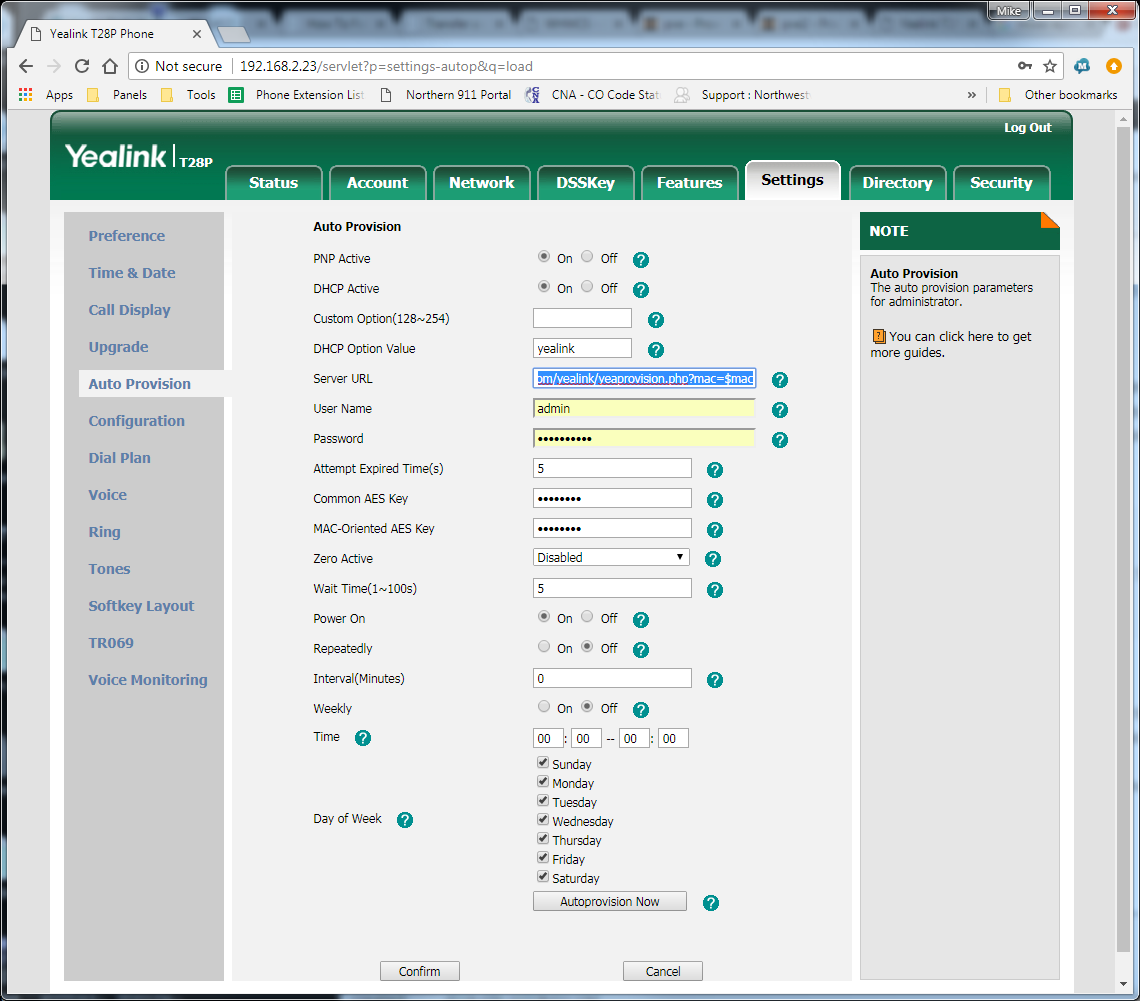Click the guide icon in the NOTE panel

click(x=878, y=337)
